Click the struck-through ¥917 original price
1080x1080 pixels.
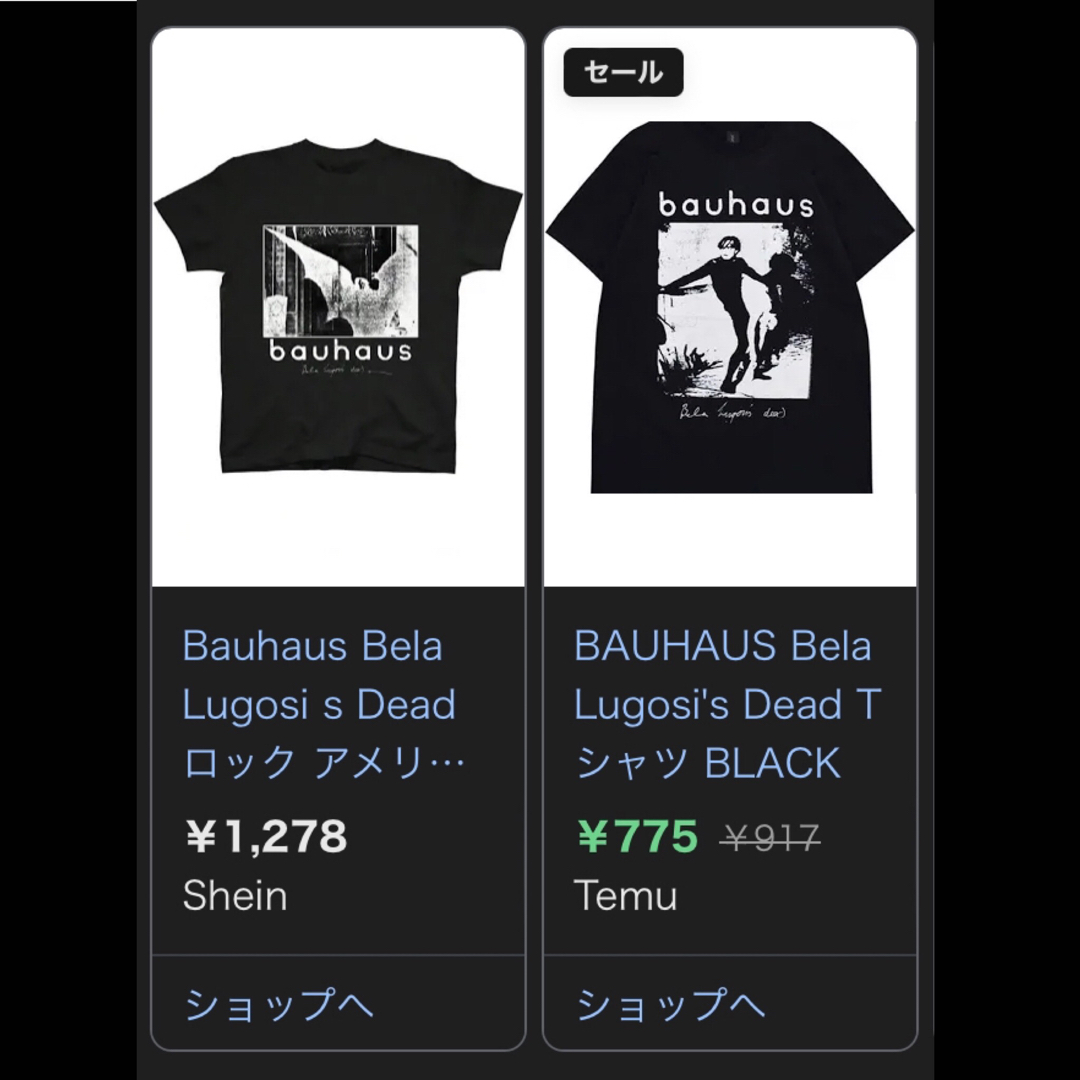coord(770,838)
